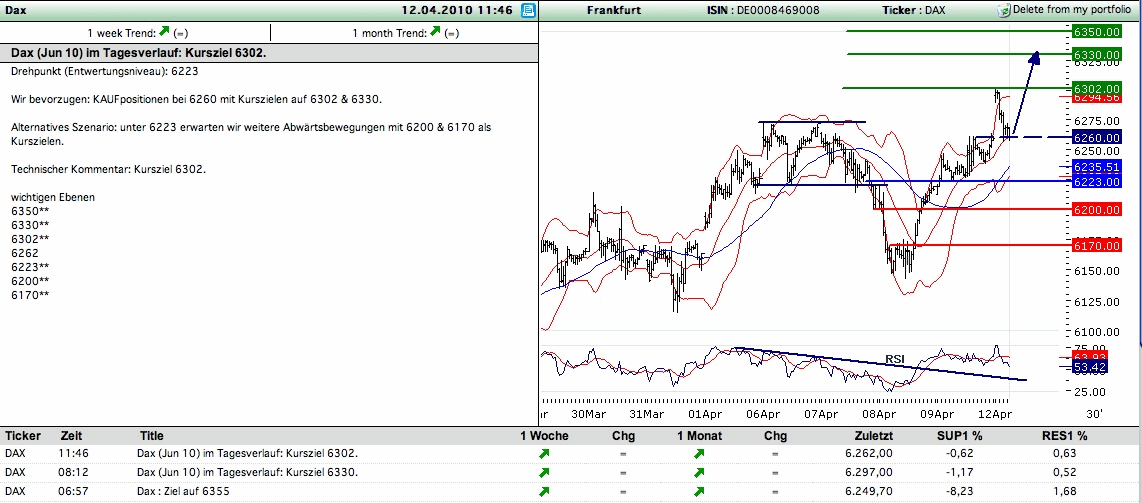
Task: Click the 1,68 RES1 value
Action: click(x=1064, y=491)
